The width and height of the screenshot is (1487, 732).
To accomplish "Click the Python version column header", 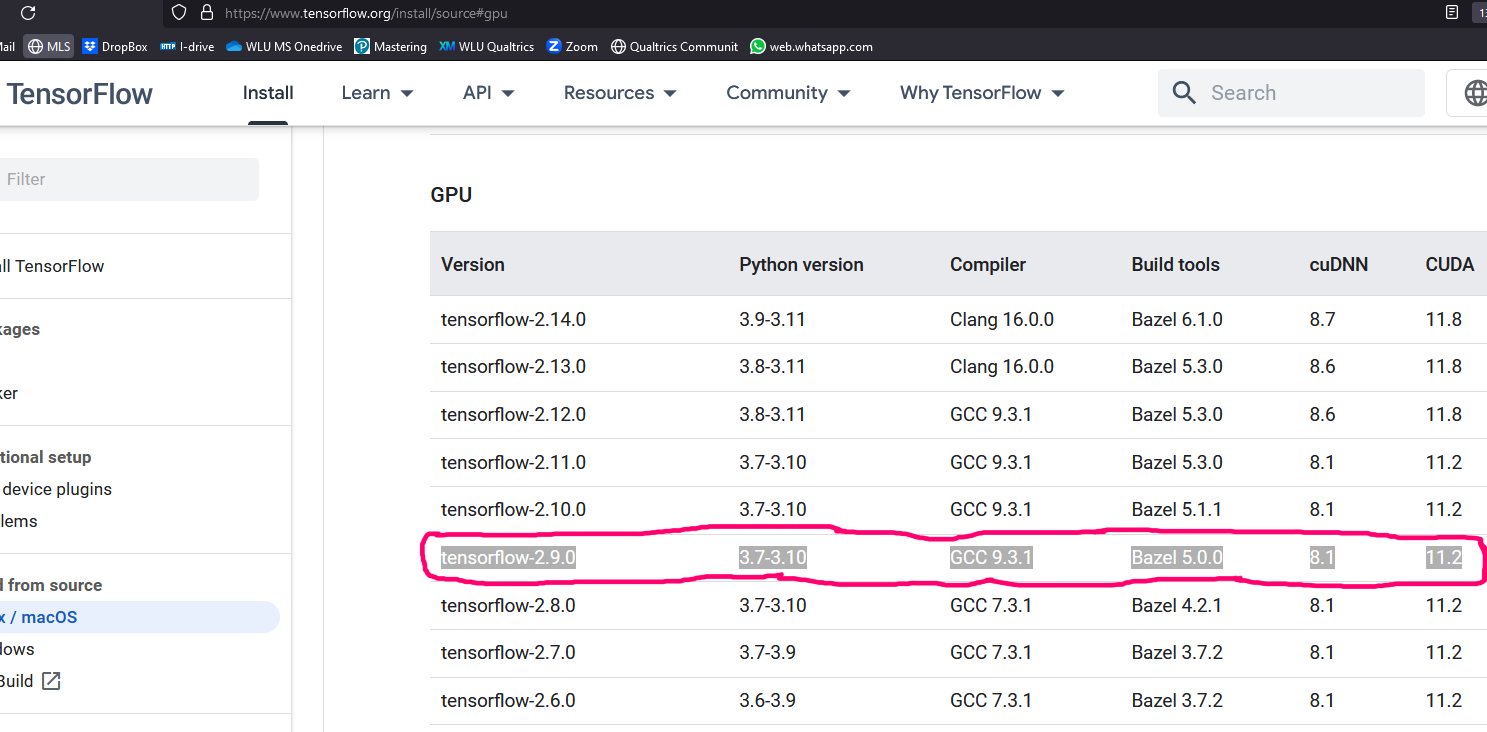I will tap(801, 264).
